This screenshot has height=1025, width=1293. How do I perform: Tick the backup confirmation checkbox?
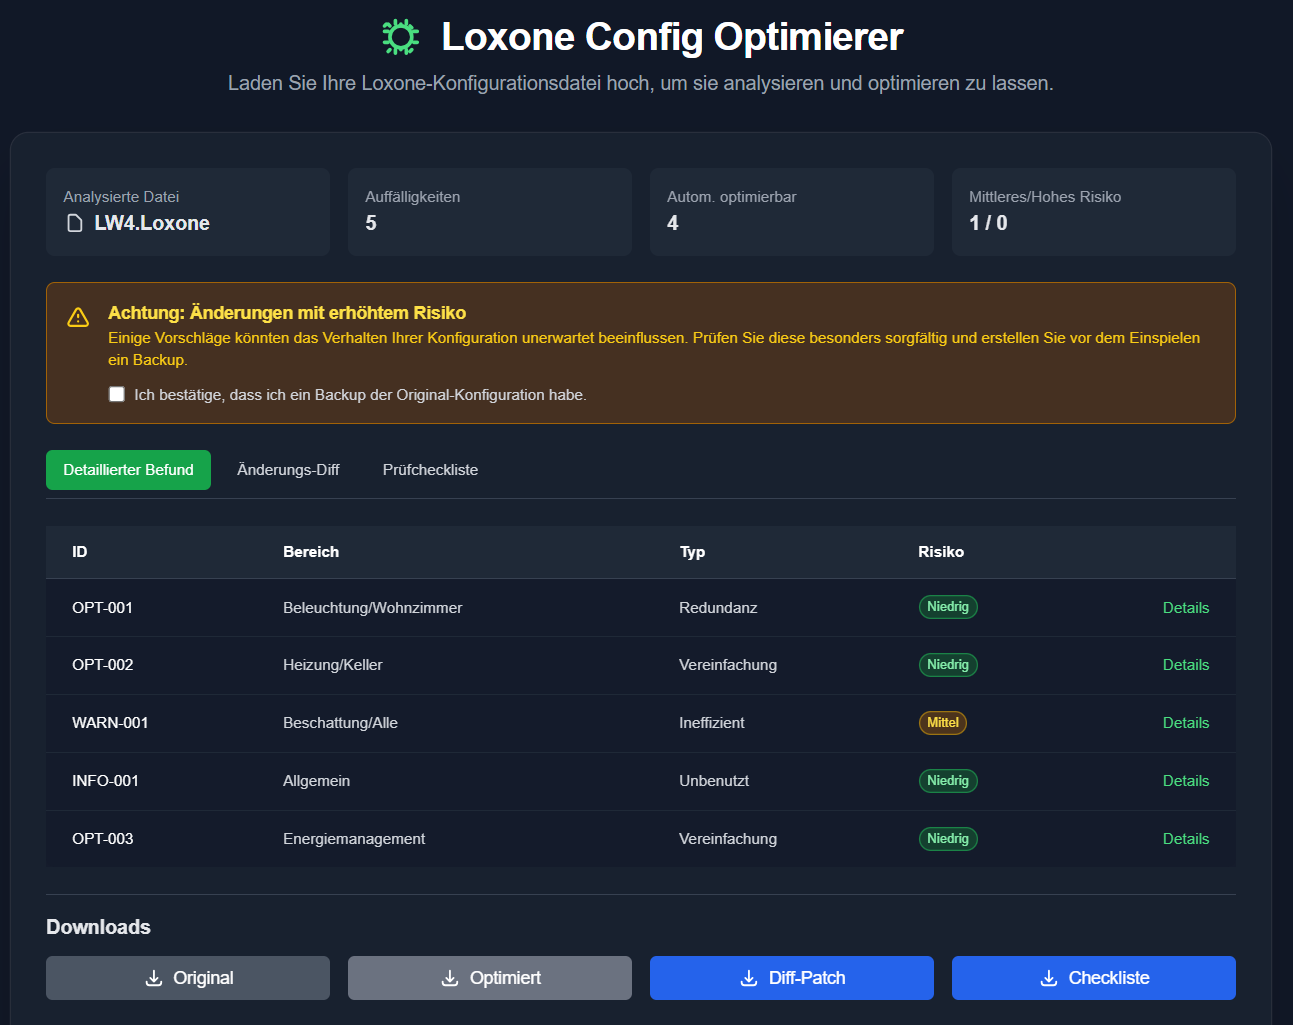(x=117, y=394)
